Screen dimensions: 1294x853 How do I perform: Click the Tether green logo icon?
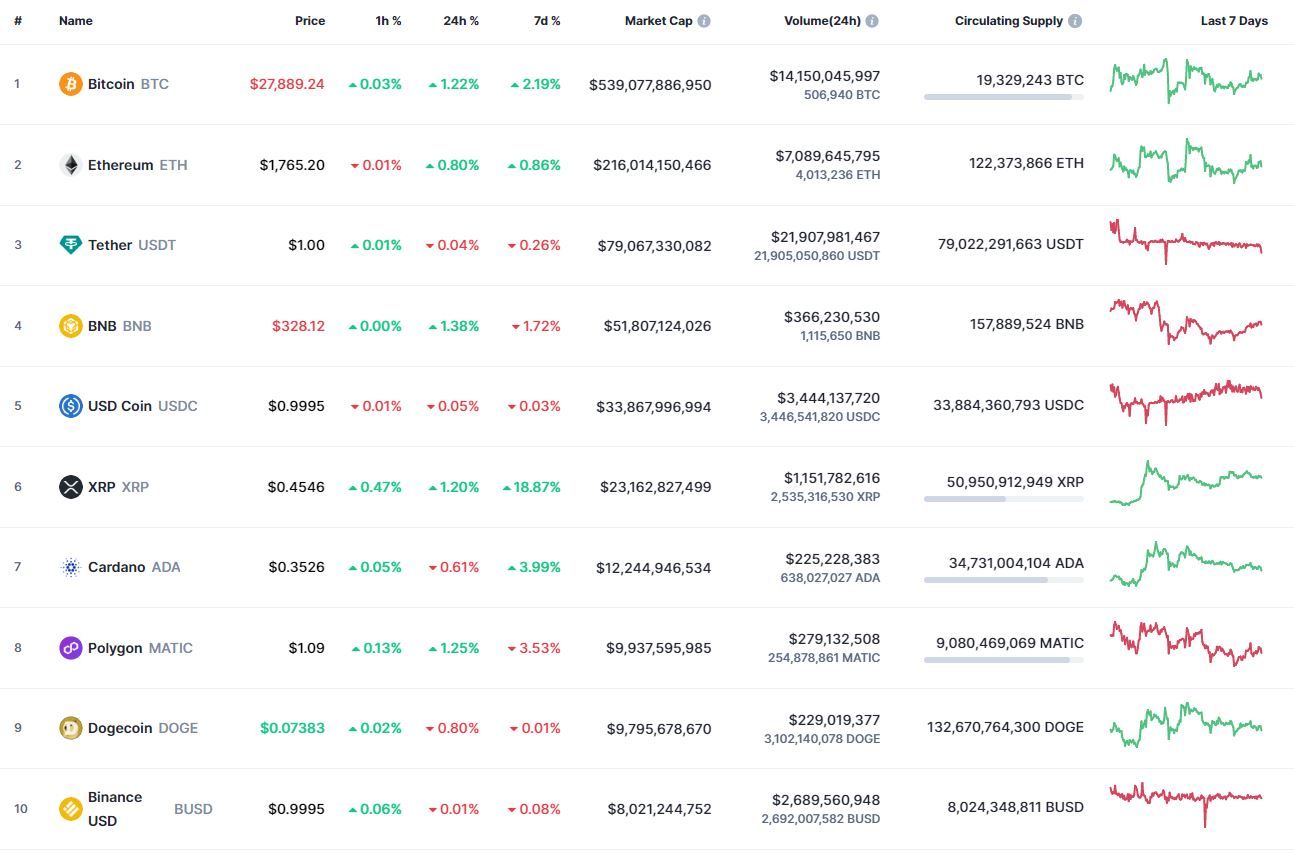point(70,245)
